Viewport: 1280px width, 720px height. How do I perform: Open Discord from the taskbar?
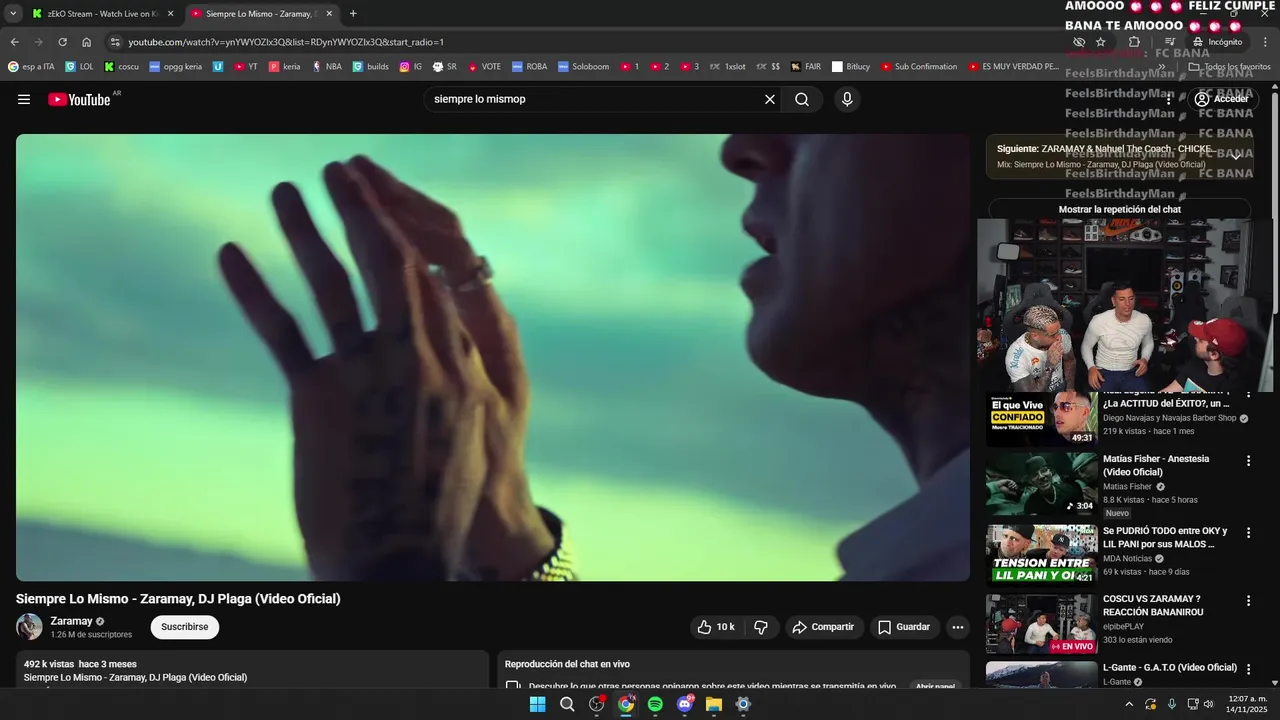coord(684,704)
